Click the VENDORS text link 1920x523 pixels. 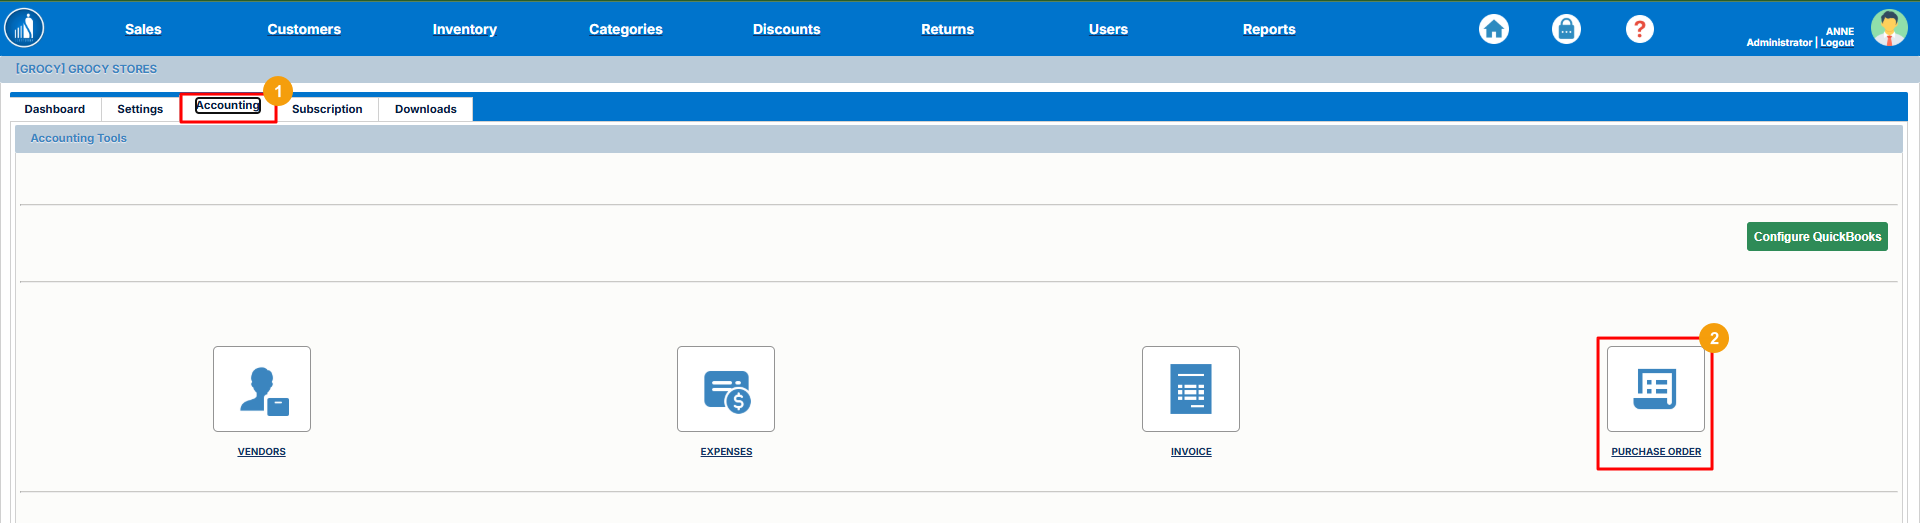262,452
